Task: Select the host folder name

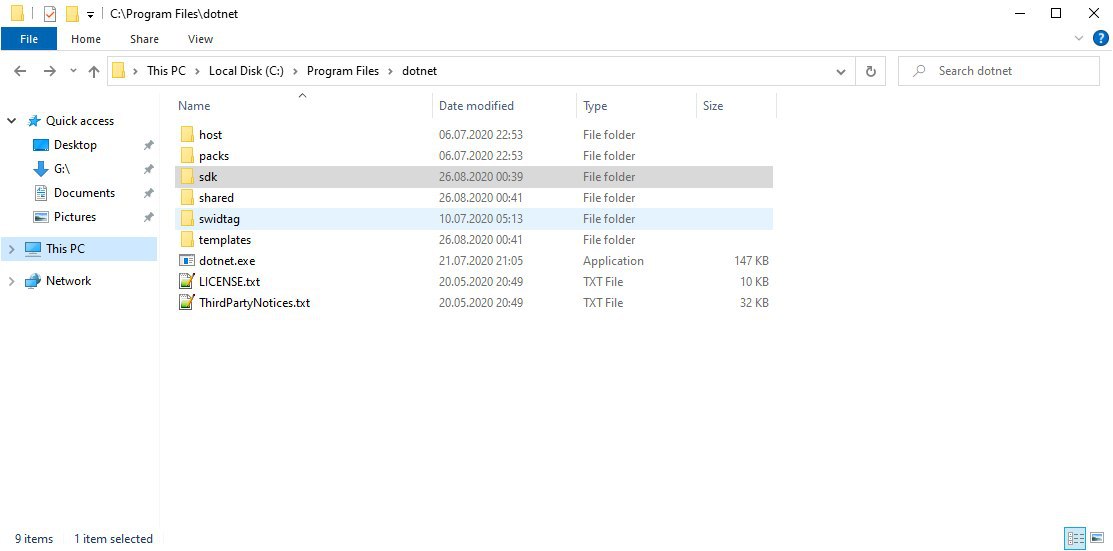Action: pos(211,135)
